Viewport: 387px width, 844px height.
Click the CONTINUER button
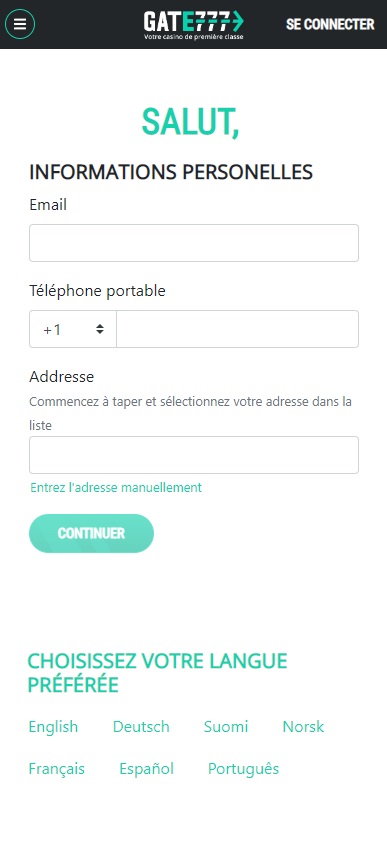click(92, 533)
